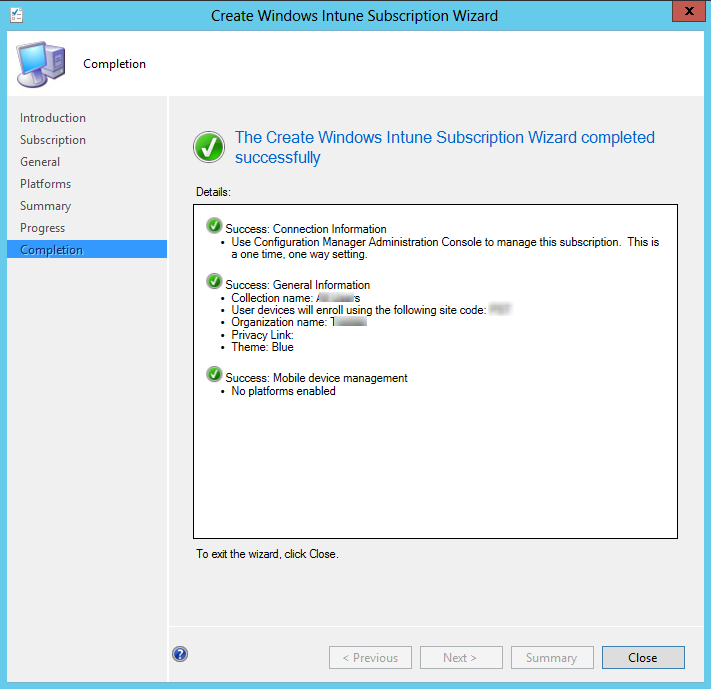This screenshot has height=689, width=711.
Task: Click the 'Privacy Link:' line
Action: coord(263,335)
